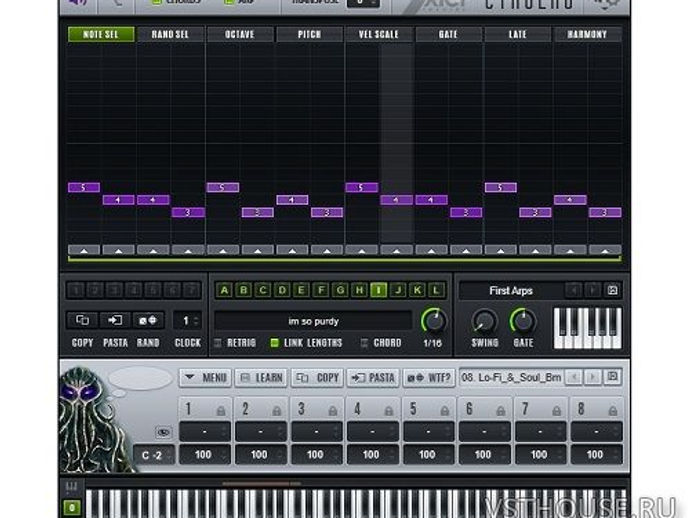Toggle the lock on chord slot 6

[500, 411]
